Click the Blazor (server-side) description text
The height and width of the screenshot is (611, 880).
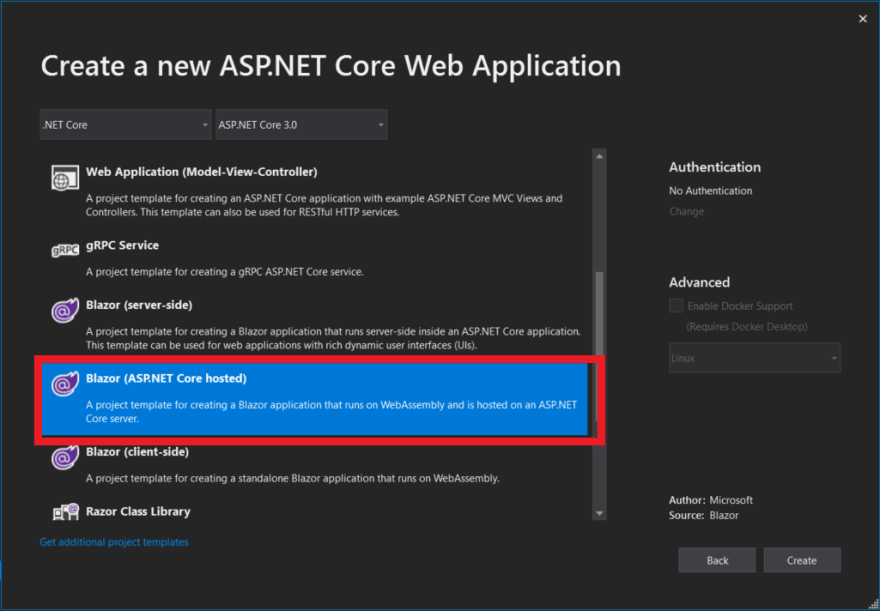click(333, 338)
